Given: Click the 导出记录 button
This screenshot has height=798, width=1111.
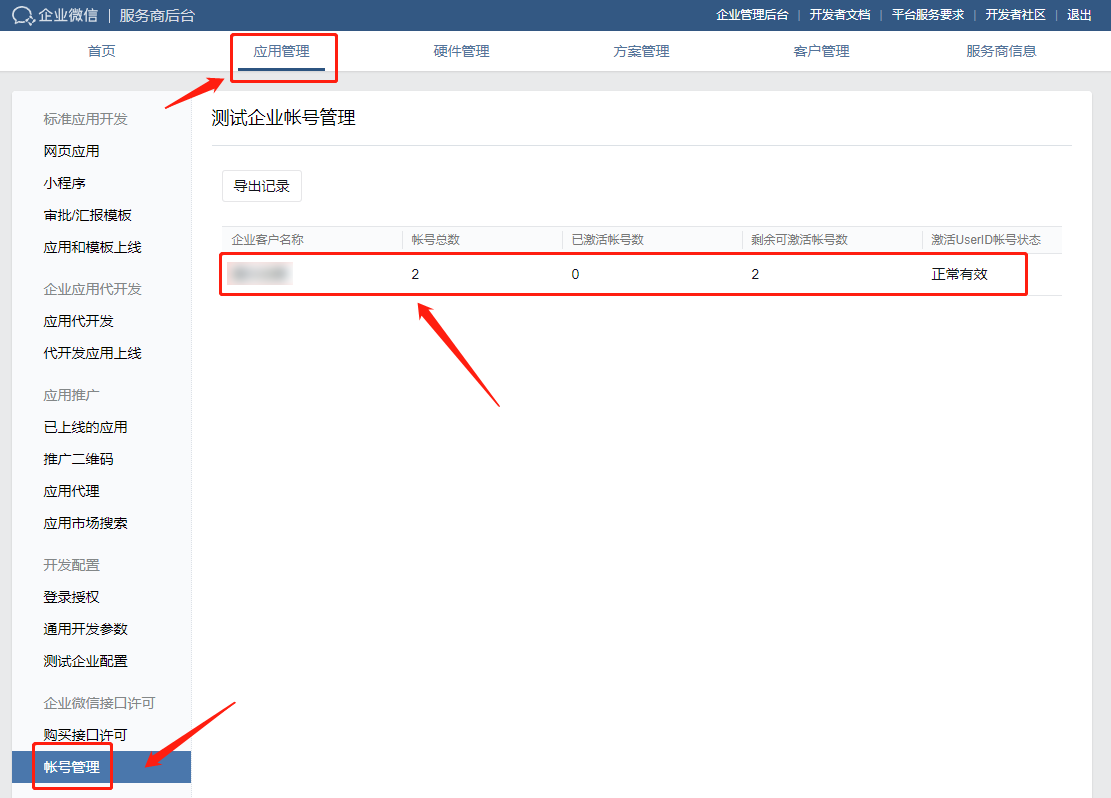Looking at the screenshot, I should point(261,185).
